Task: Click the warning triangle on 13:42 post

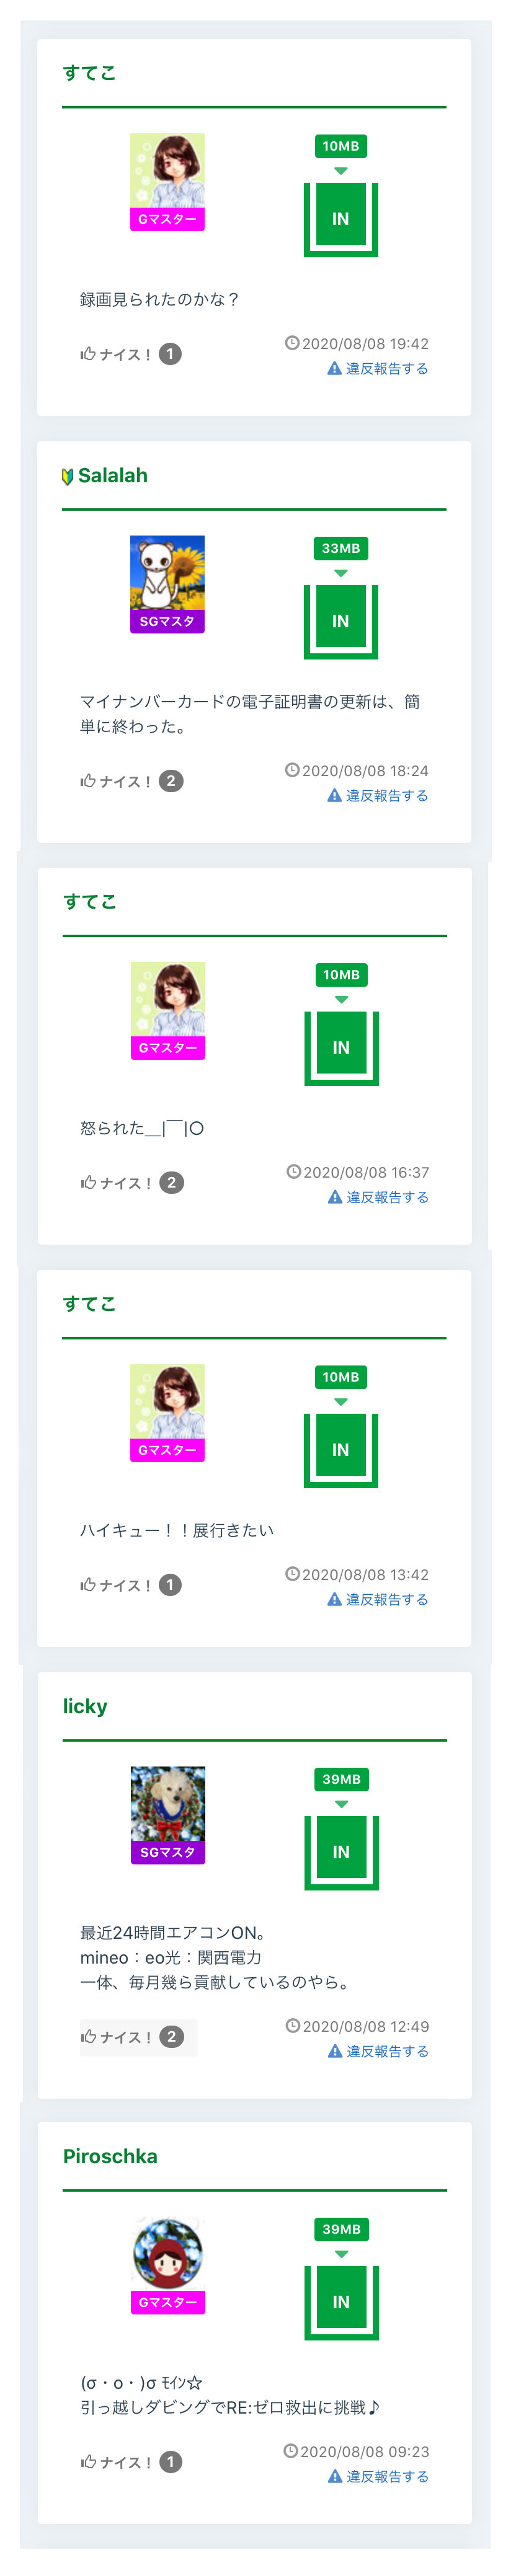Action: click(x=335, y=1599)
